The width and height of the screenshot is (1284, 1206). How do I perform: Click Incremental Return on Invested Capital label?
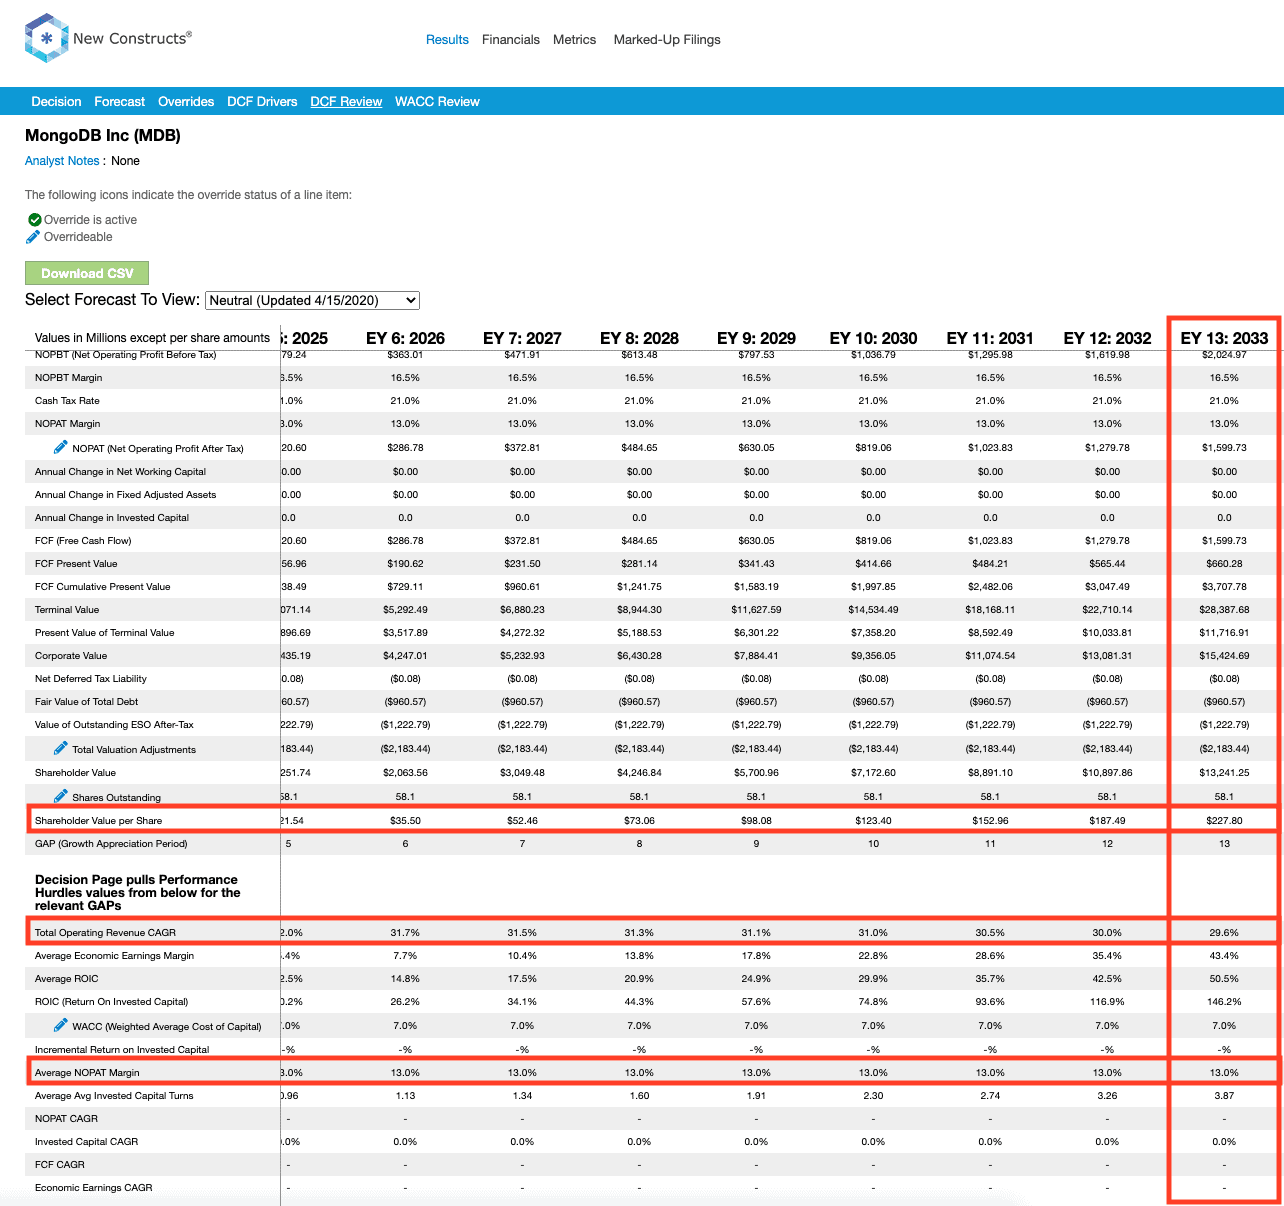[x=122, y=1050]
